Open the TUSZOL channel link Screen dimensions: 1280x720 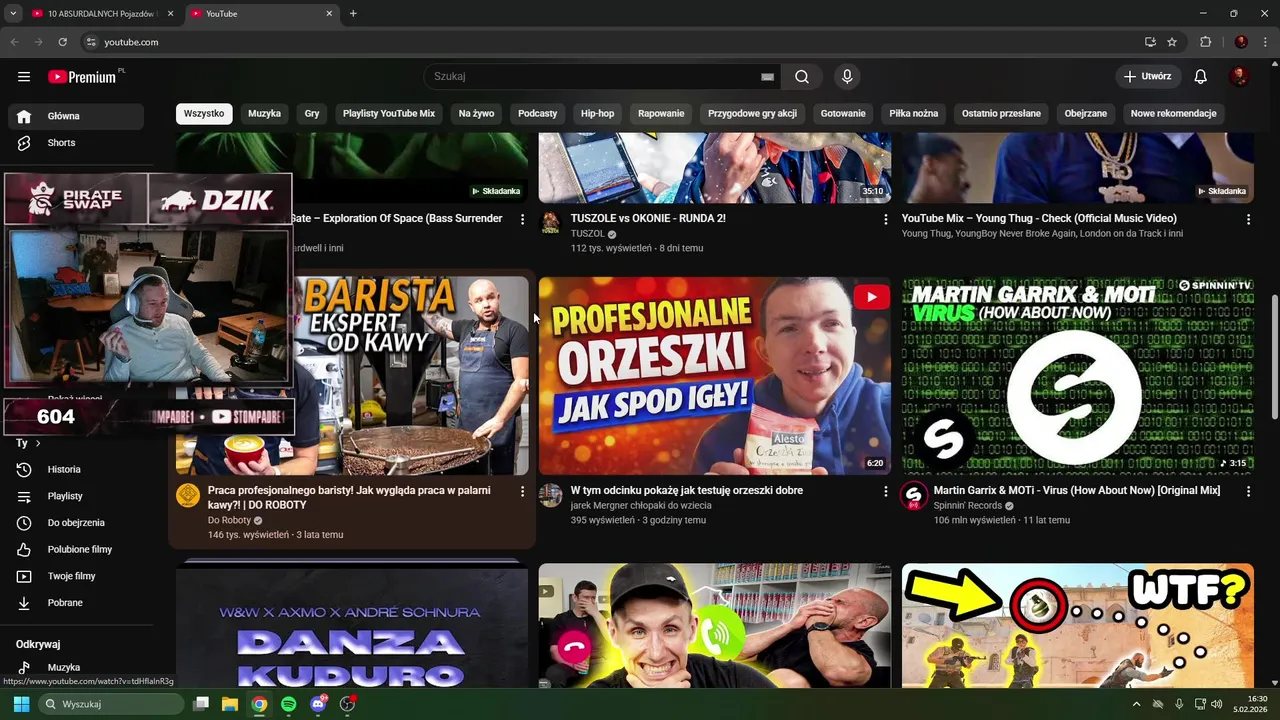point(588,234)
